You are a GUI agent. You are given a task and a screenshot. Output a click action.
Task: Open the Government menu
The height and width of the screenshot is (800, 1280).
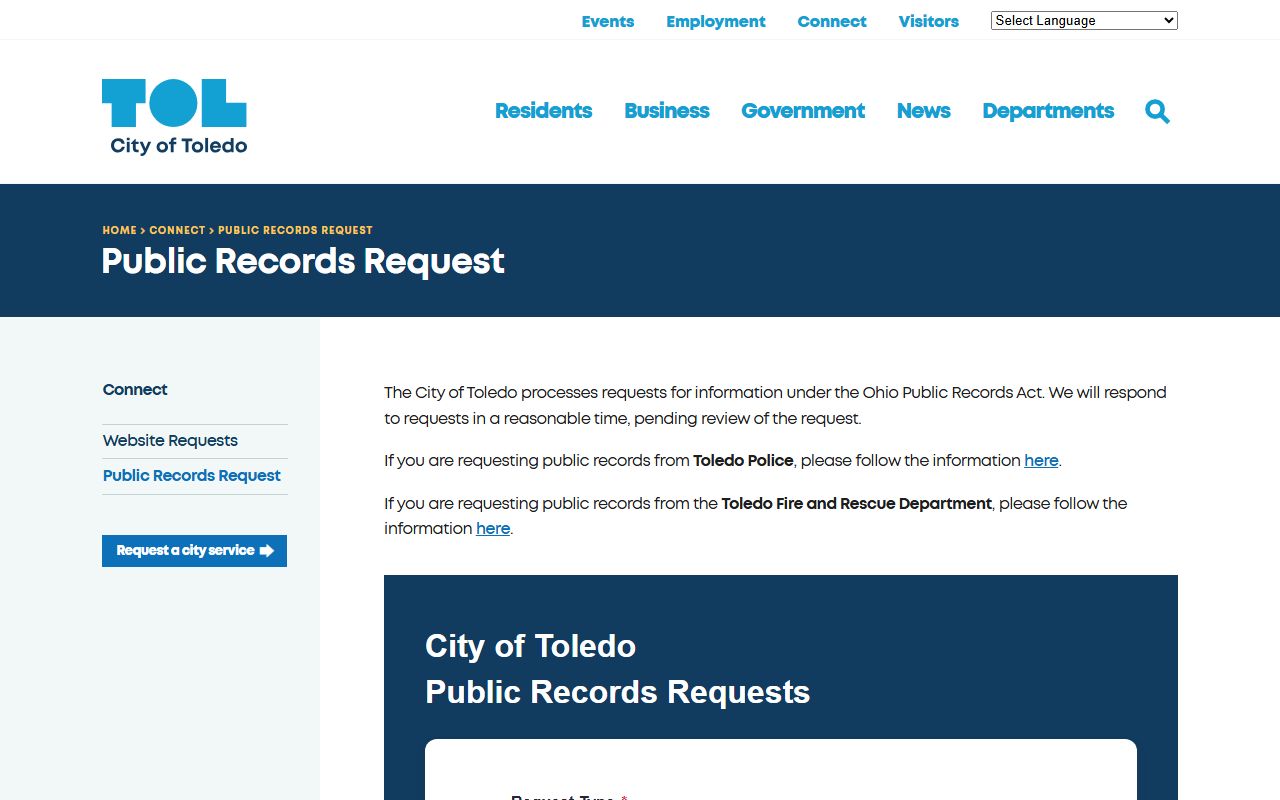[x=803, y=111]
